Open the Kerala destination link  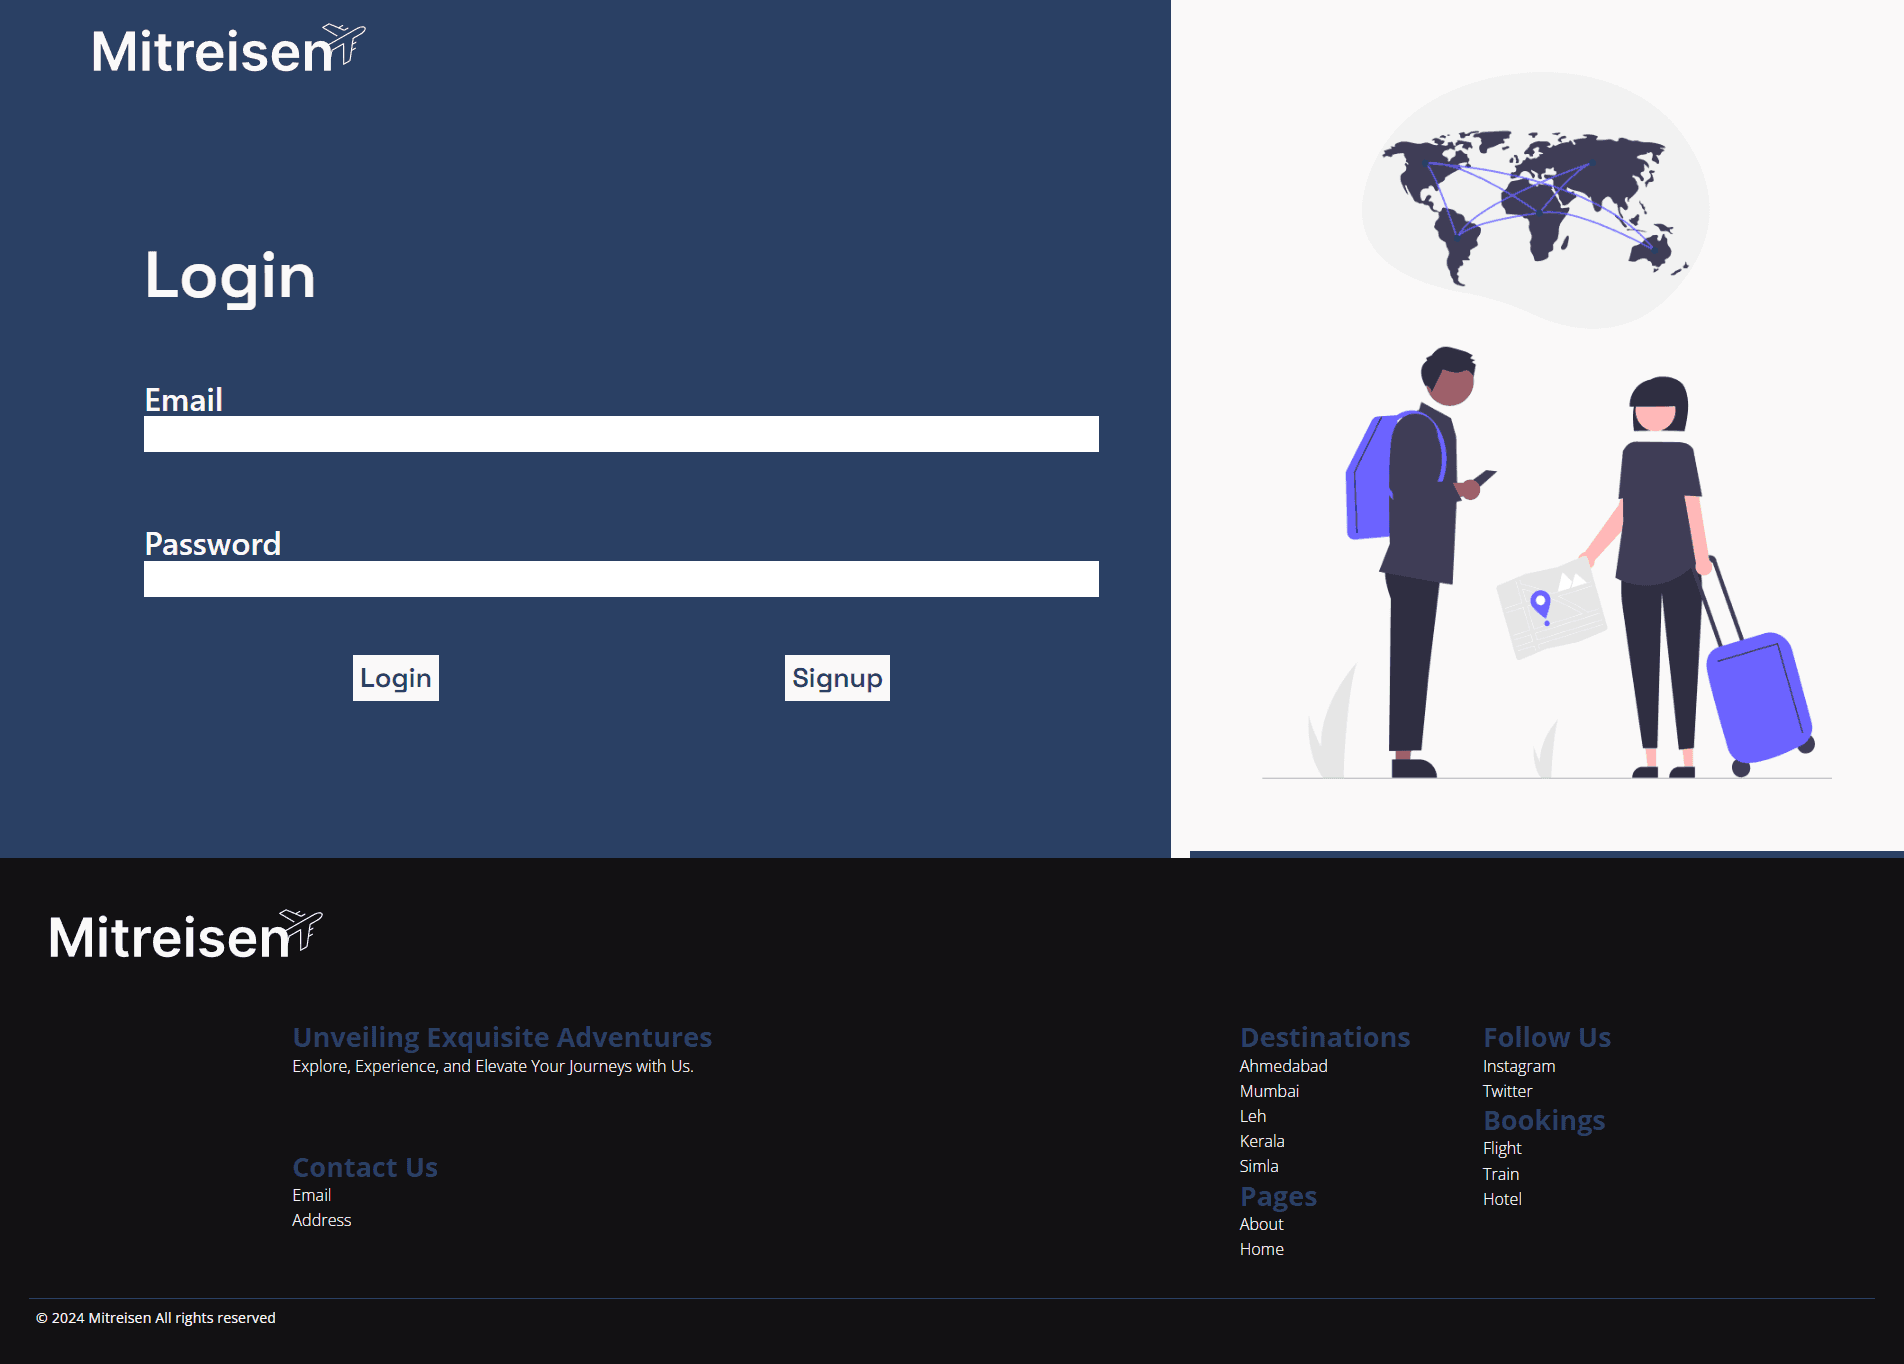1262,1141
